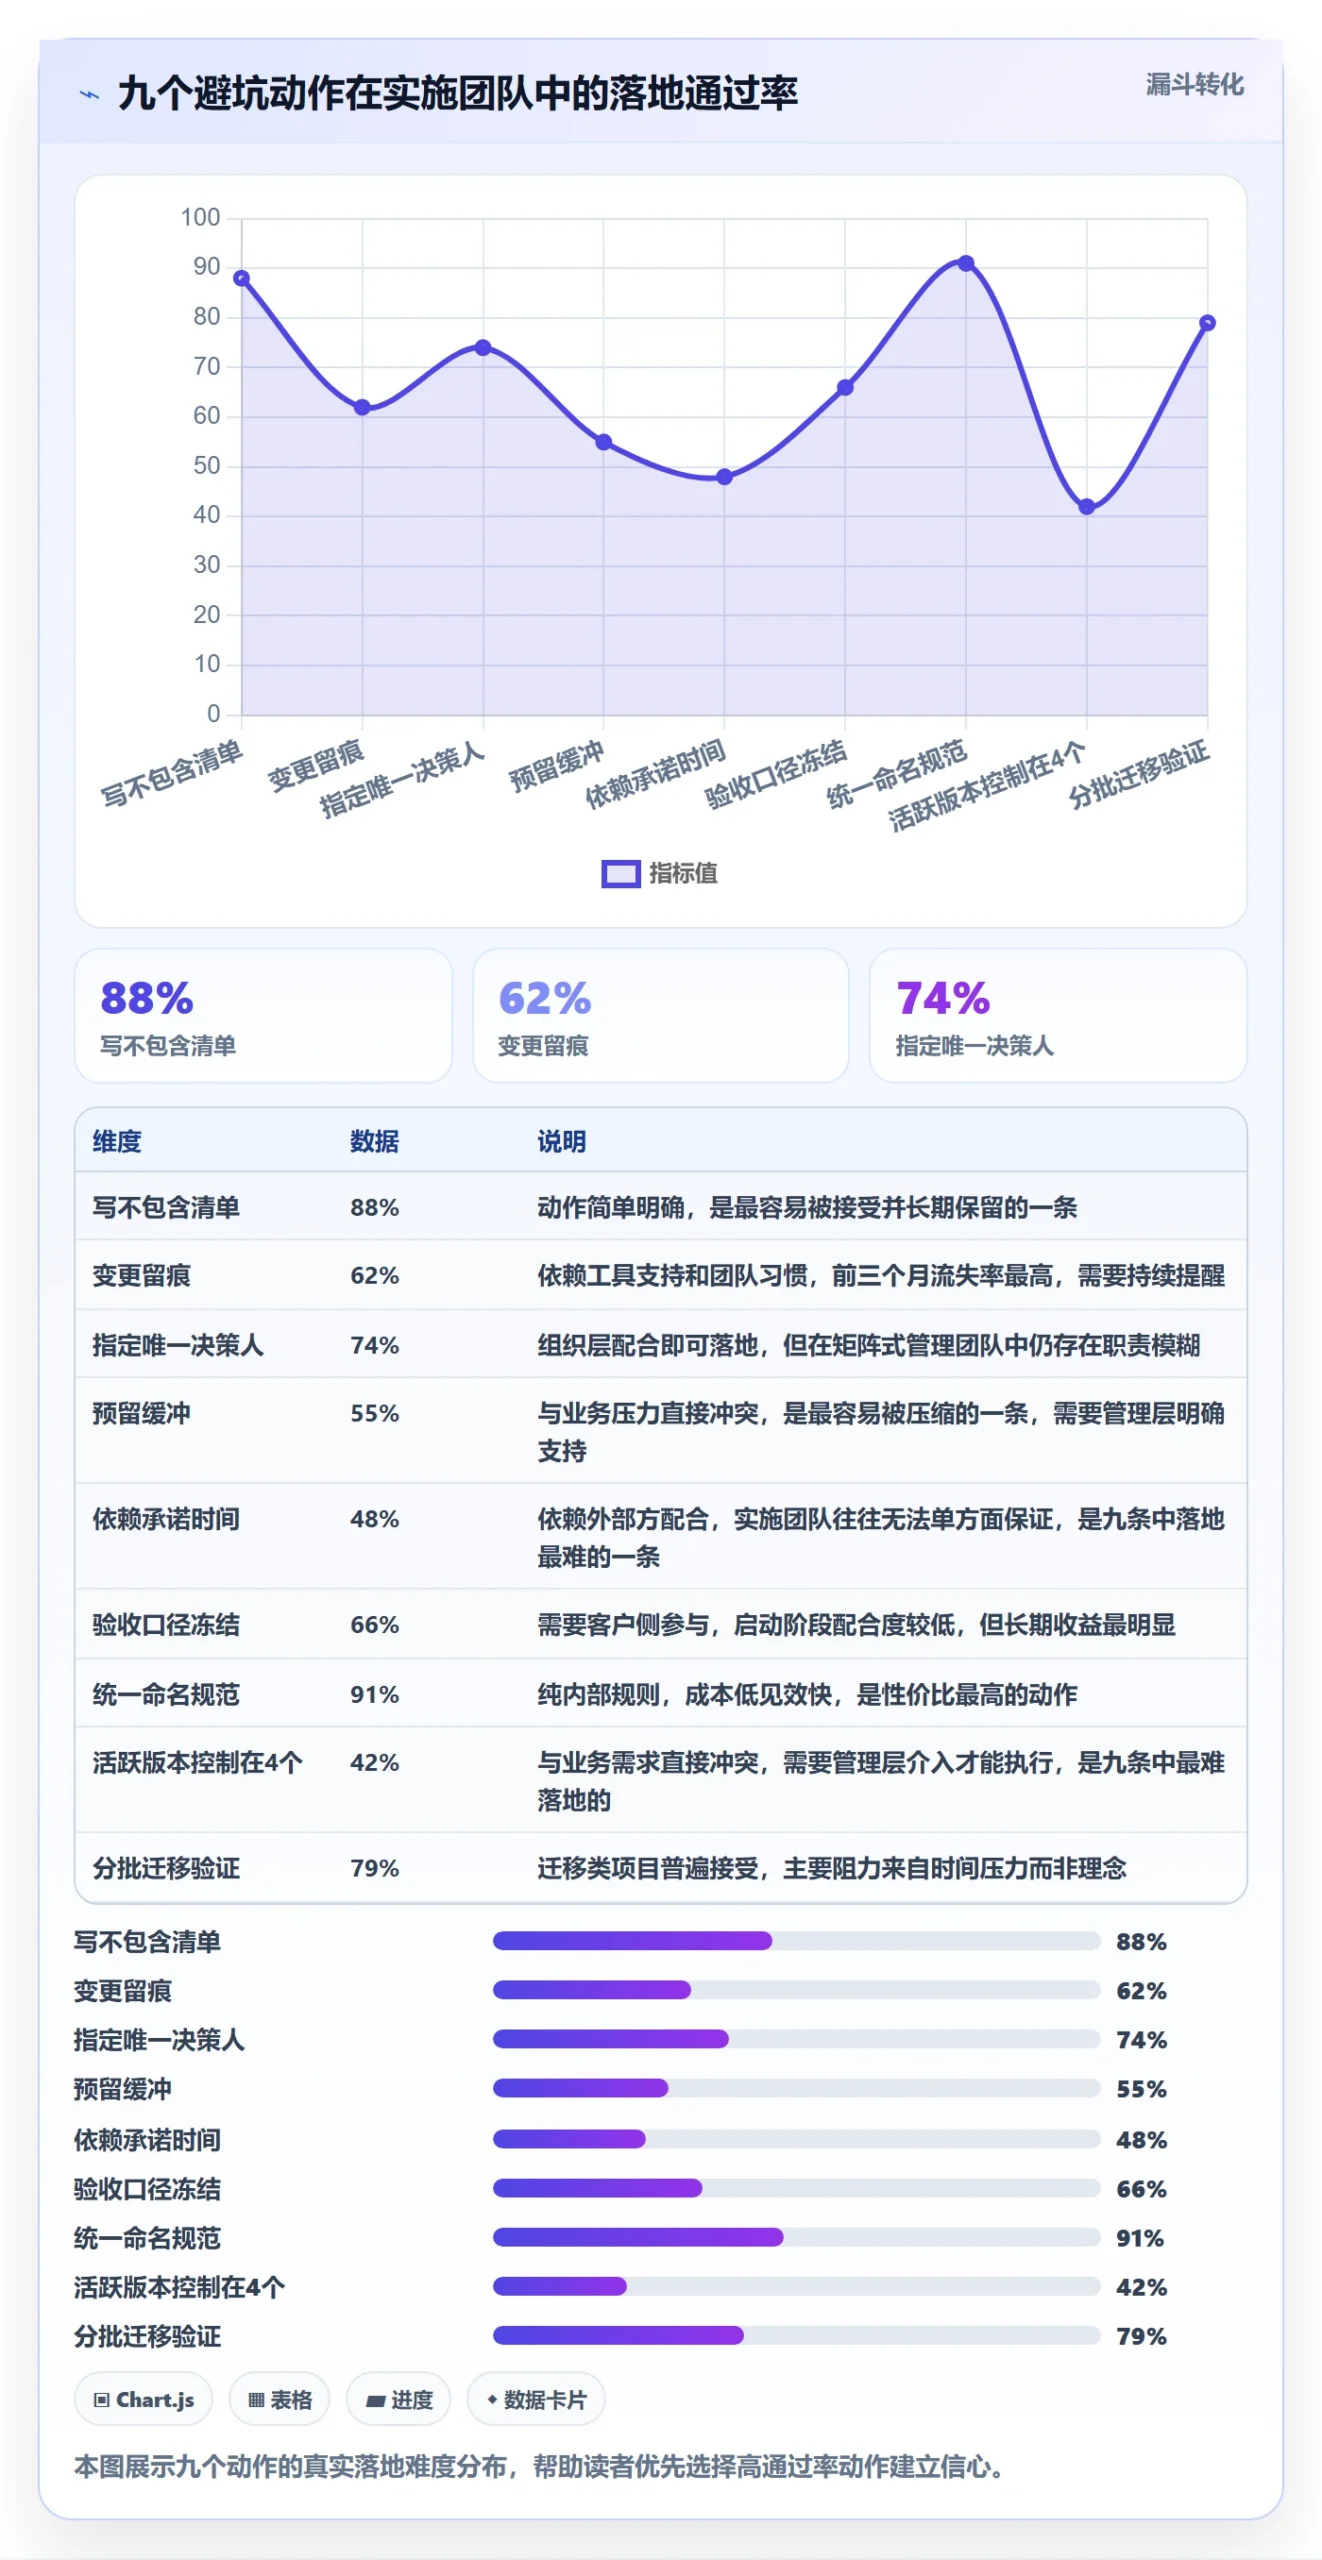This screenshot has width=1322, height=2560.
Task: Select the 数据卡片 tag pill
Action: 536,2399
